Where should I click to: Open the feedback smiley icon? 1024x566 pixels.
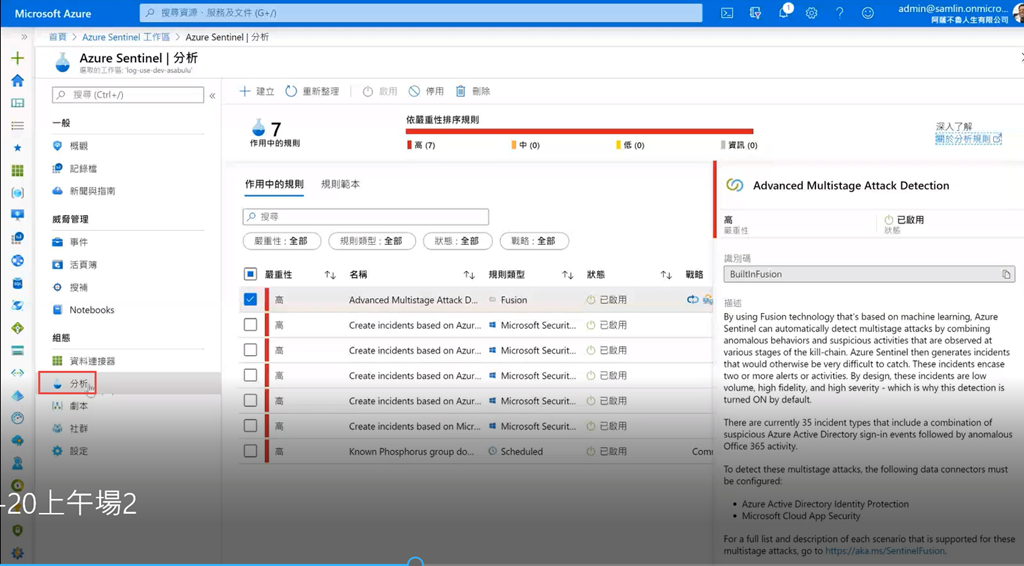point(867,13)
